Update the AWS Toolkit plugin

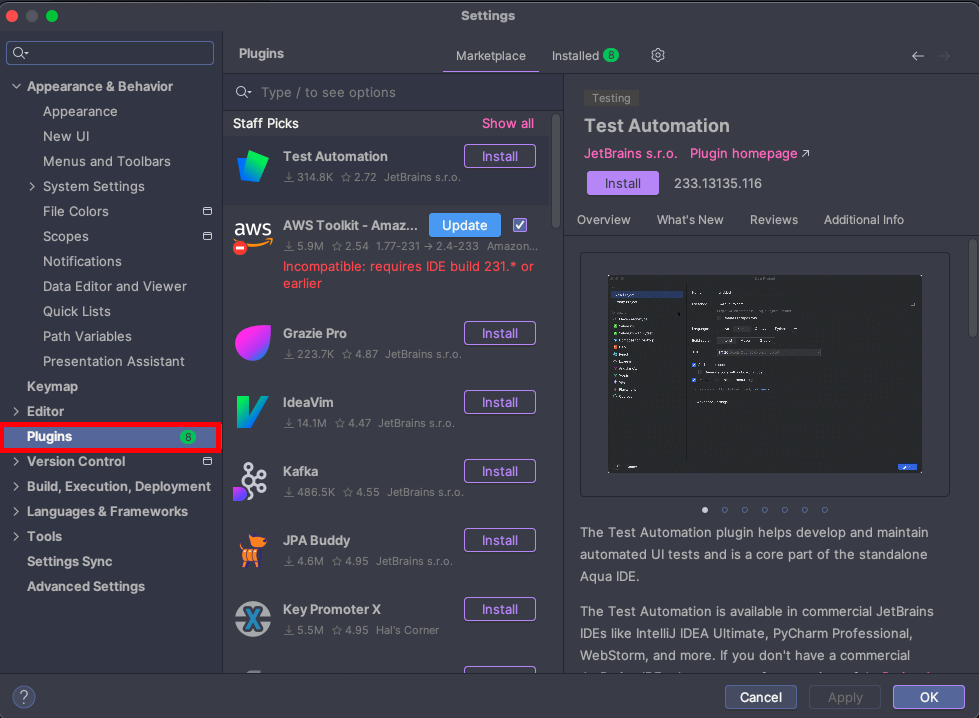coord(465,225)
